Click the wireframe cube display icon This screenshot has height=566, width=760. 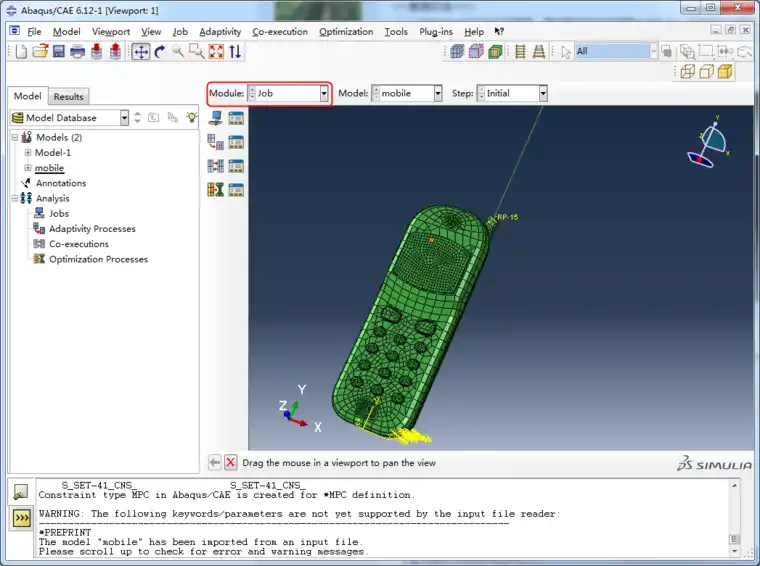coord(687,72)
